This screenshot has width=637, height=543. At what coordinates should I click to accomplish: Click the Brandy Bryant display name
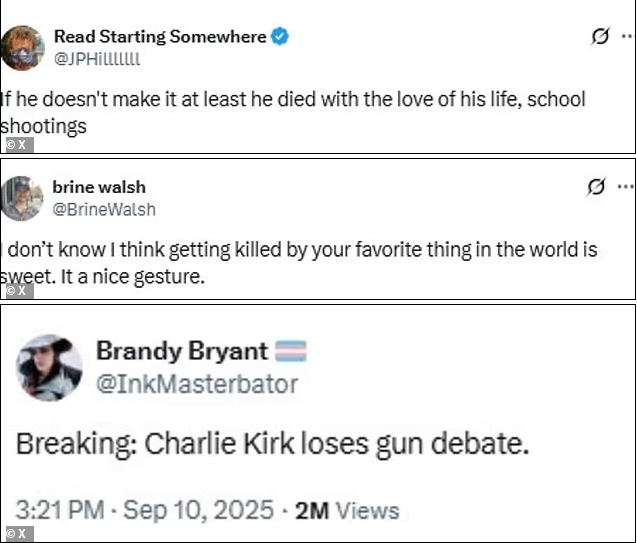coord(182,351)
